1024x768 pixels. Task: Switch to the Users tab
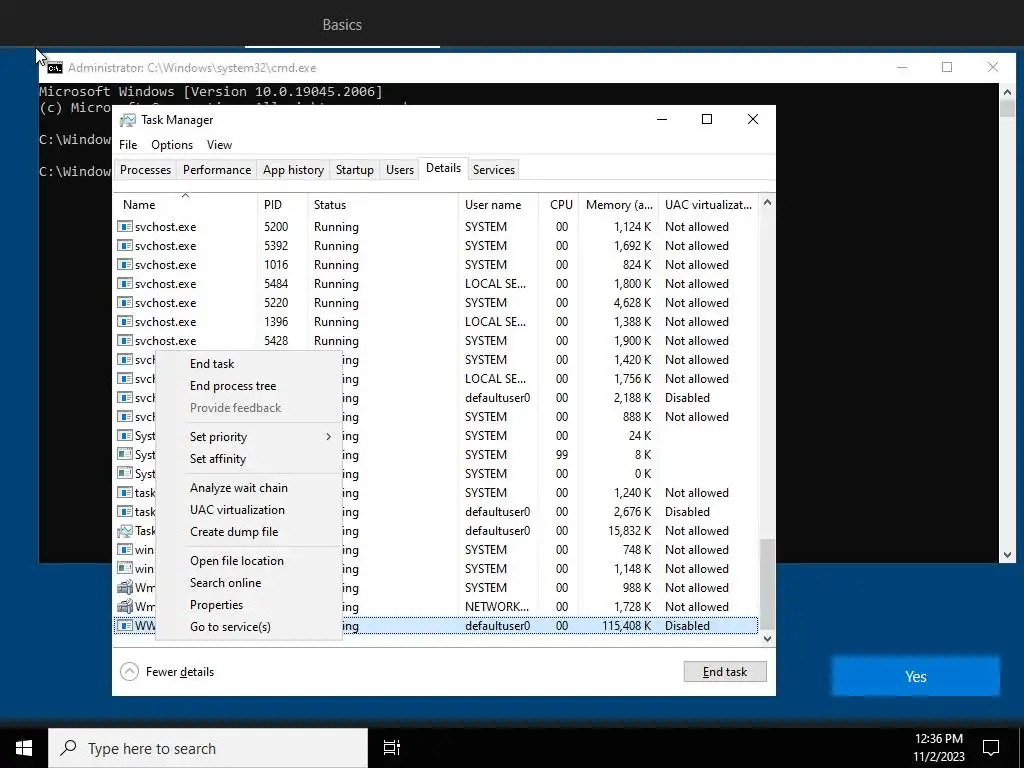[x=400, y=170]
